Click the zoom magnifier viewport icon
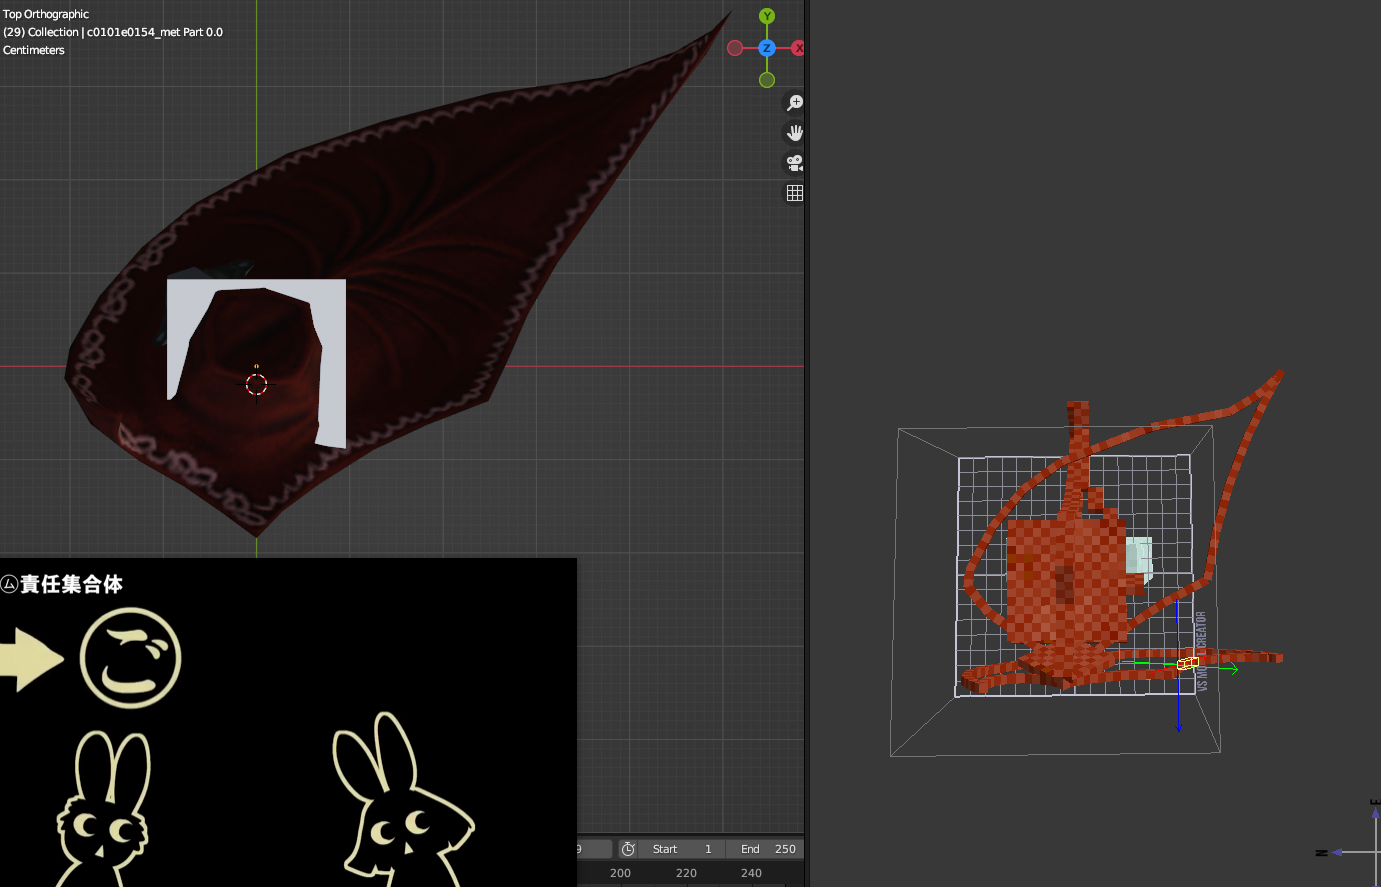The width and height of the screenshot is (1381, 887). pos(795,103)
